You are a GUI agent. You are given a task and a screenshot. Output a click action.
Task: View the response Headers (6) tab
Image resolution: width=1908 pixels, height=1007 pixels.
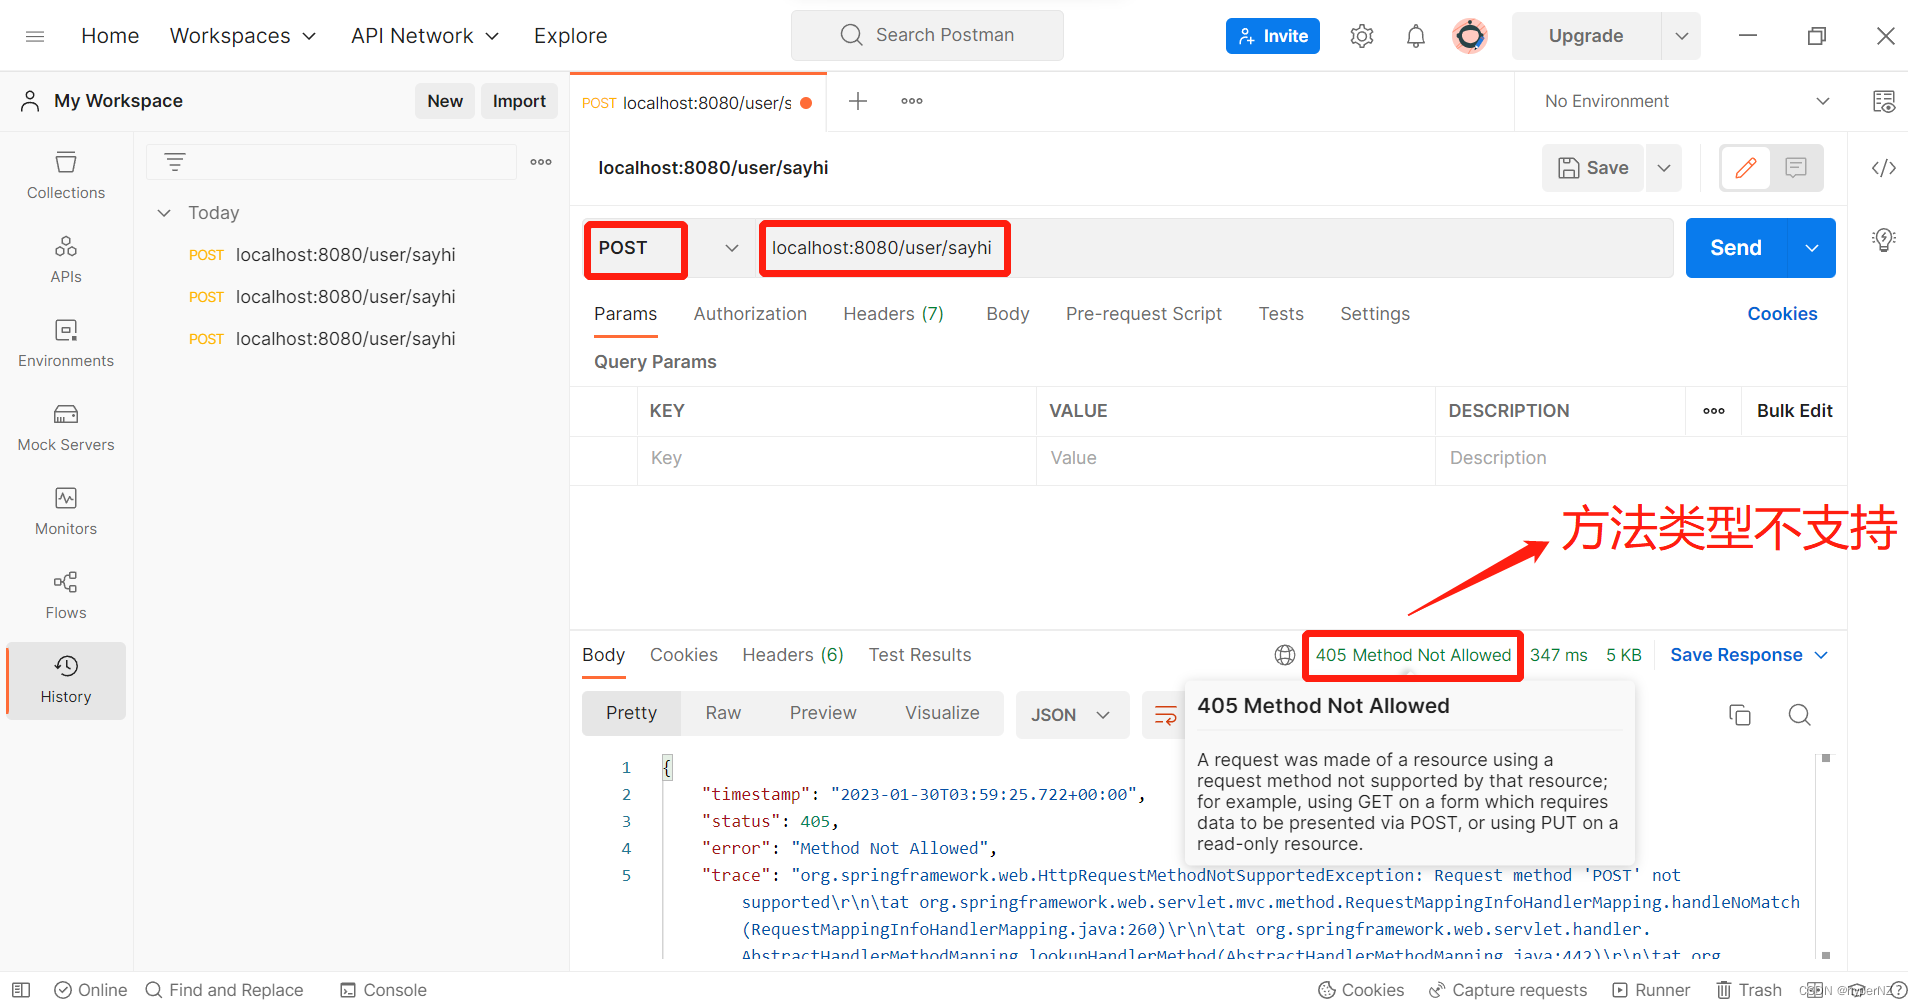[793, 655]
